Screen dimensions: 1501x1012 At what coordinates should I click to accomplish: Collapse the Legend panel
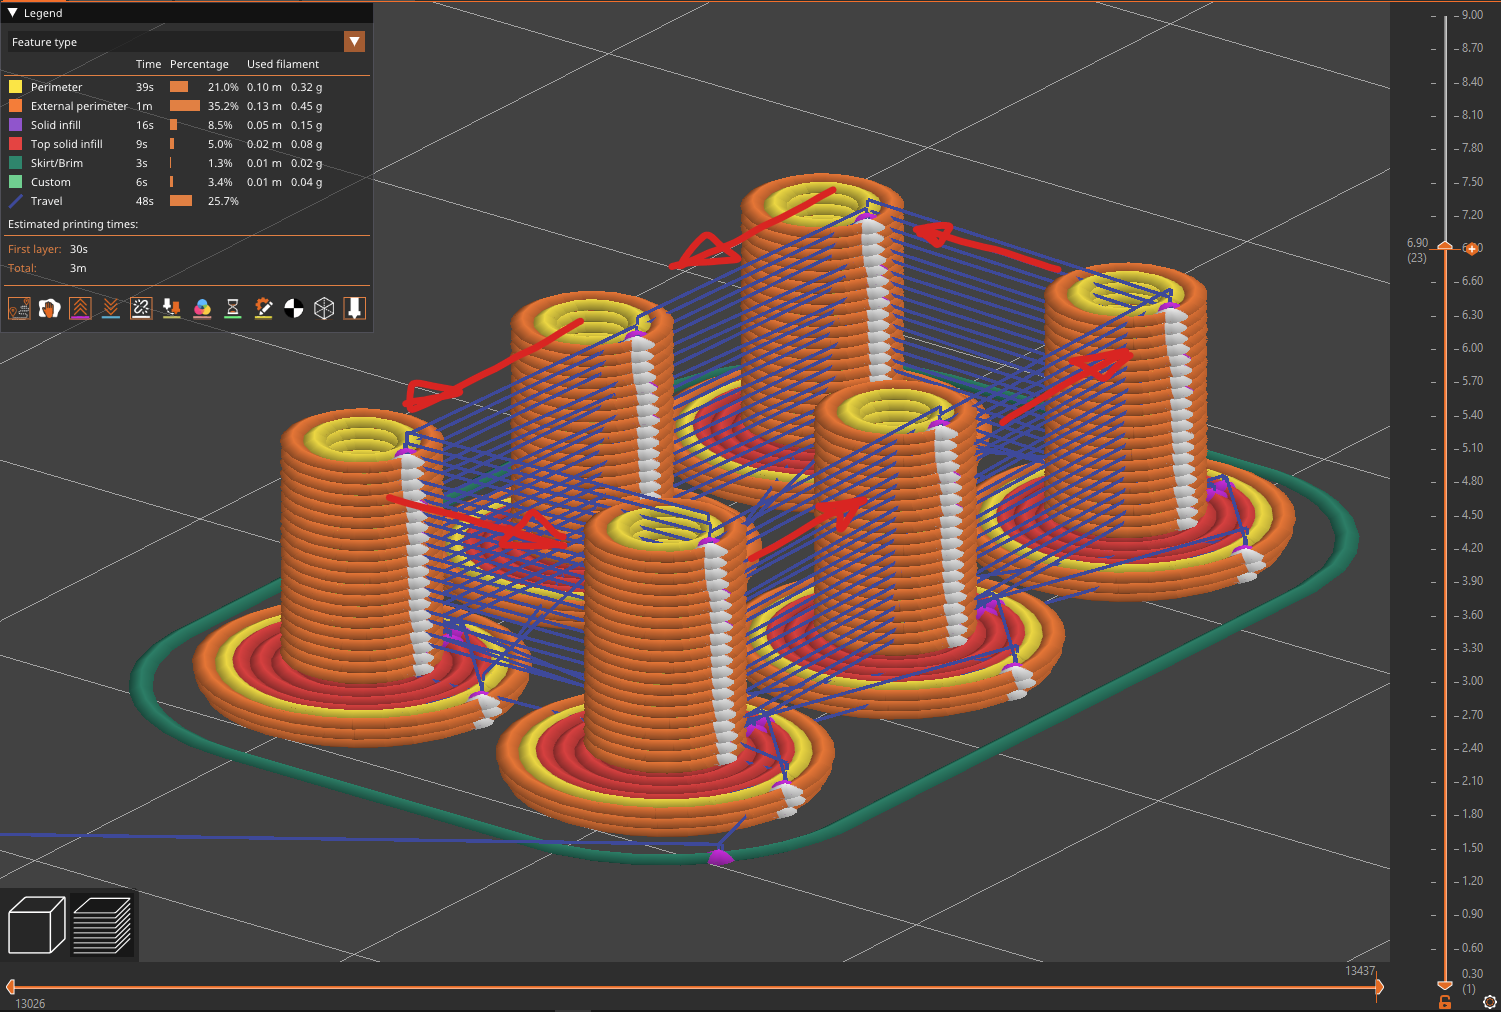tap(13, 13)
